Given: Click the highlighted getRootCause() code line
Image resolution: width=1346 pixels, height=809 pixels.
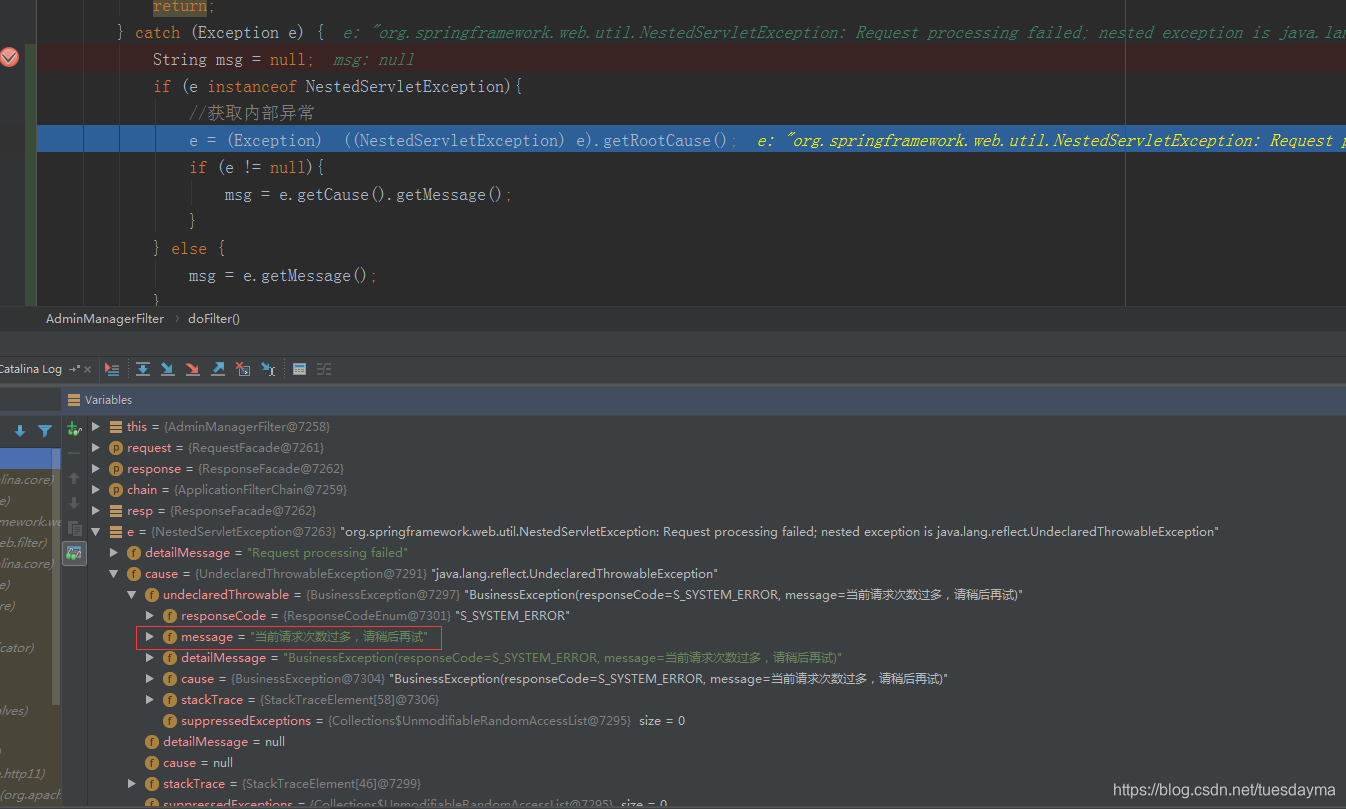Looking at the screenshot, I should (x=691, y=140).
